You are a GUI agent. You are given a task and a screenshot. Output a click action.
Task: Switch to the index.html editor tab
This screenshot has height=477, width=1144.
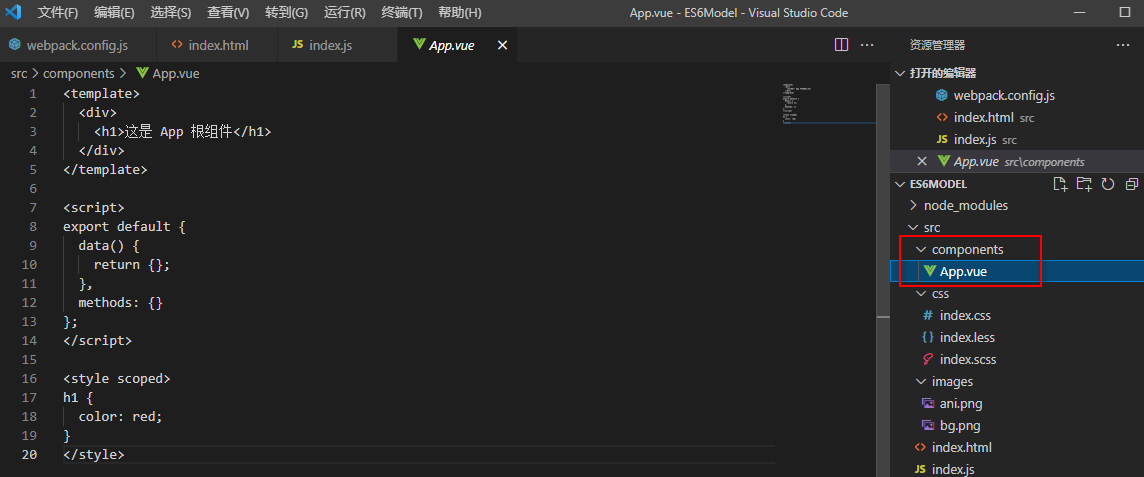coord(217,45)
